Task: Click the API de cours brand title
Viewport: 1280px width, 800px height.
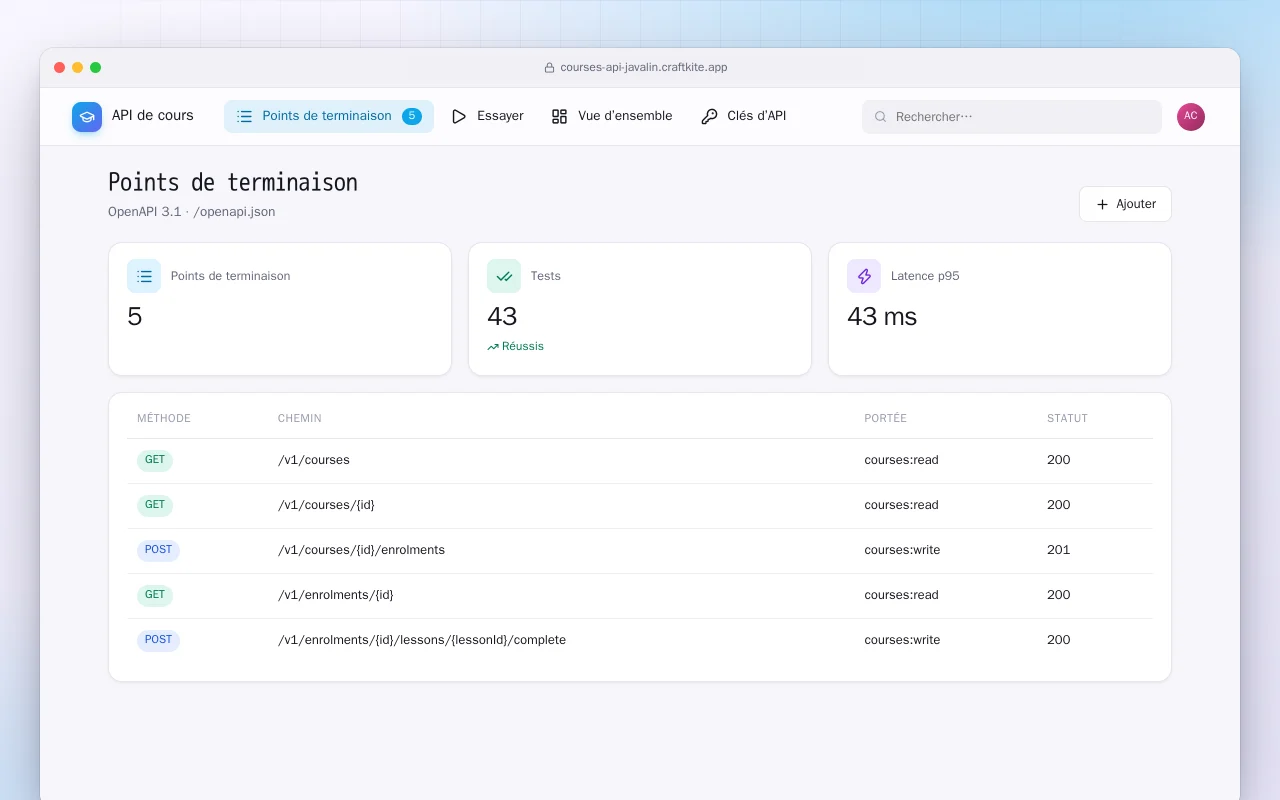Action: click(x=153, y=116)
